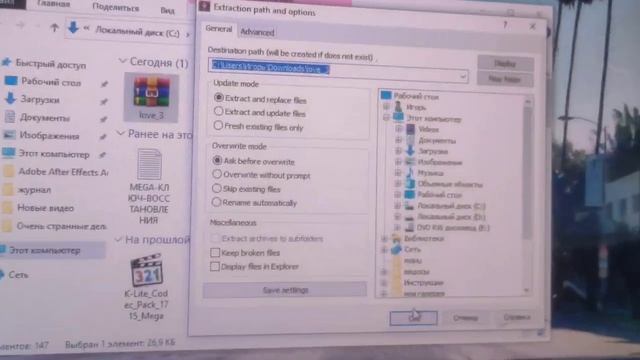The height and width of the screenshot is (360, 640).
Task: Click the Локальный диск (C:) drive icon in tree
Action: [x=409, y=206]
